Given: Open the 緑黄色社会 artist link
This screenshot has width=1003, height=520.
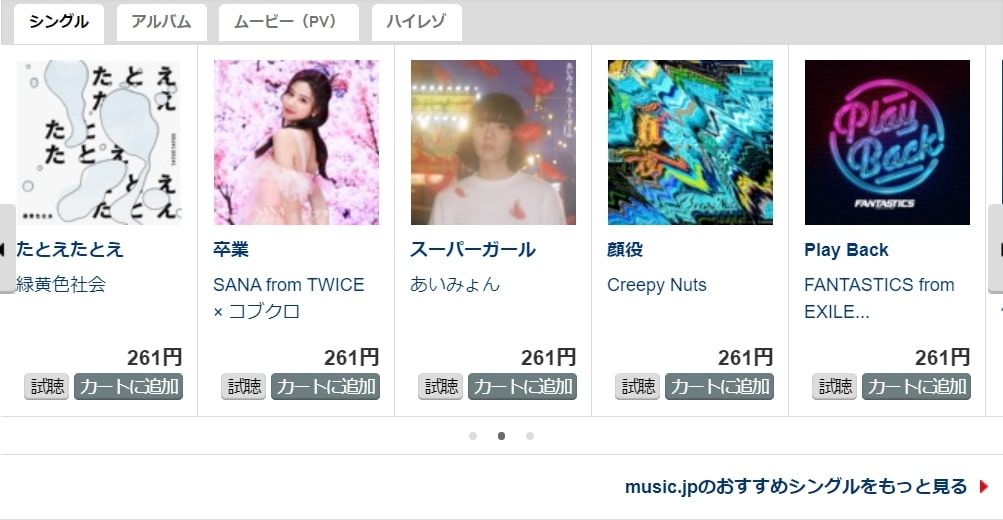Looking at the screenshot, I should tap(61, 285).
